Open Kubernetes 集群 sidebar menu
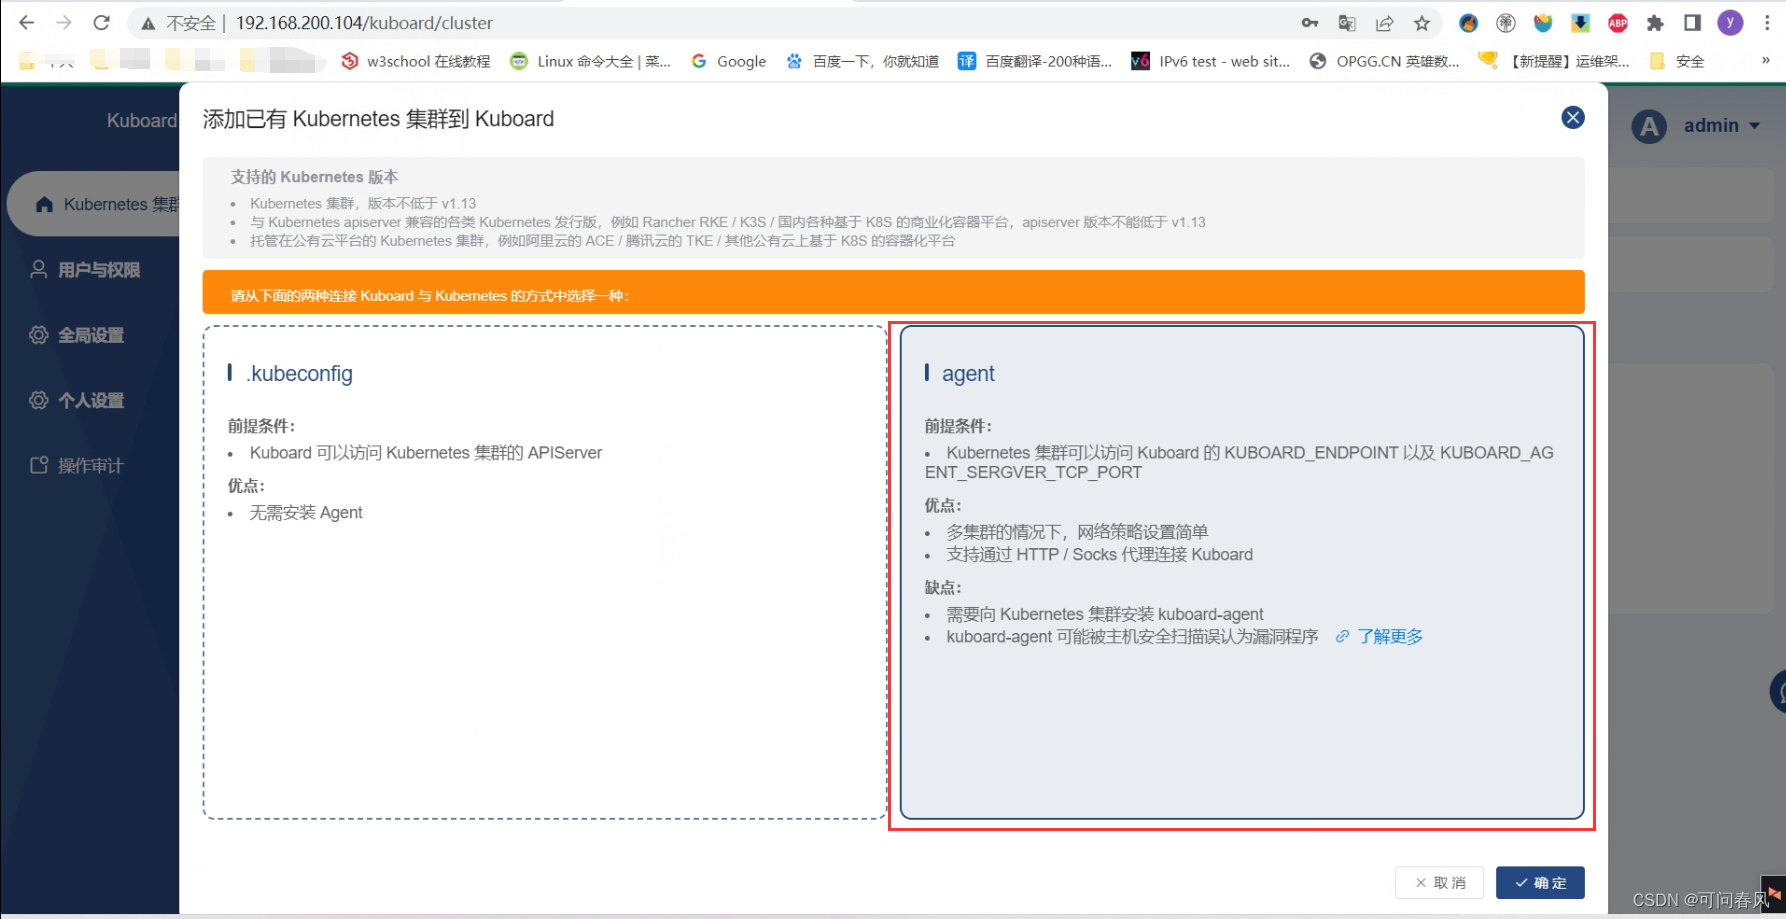 tap(93, 204)
